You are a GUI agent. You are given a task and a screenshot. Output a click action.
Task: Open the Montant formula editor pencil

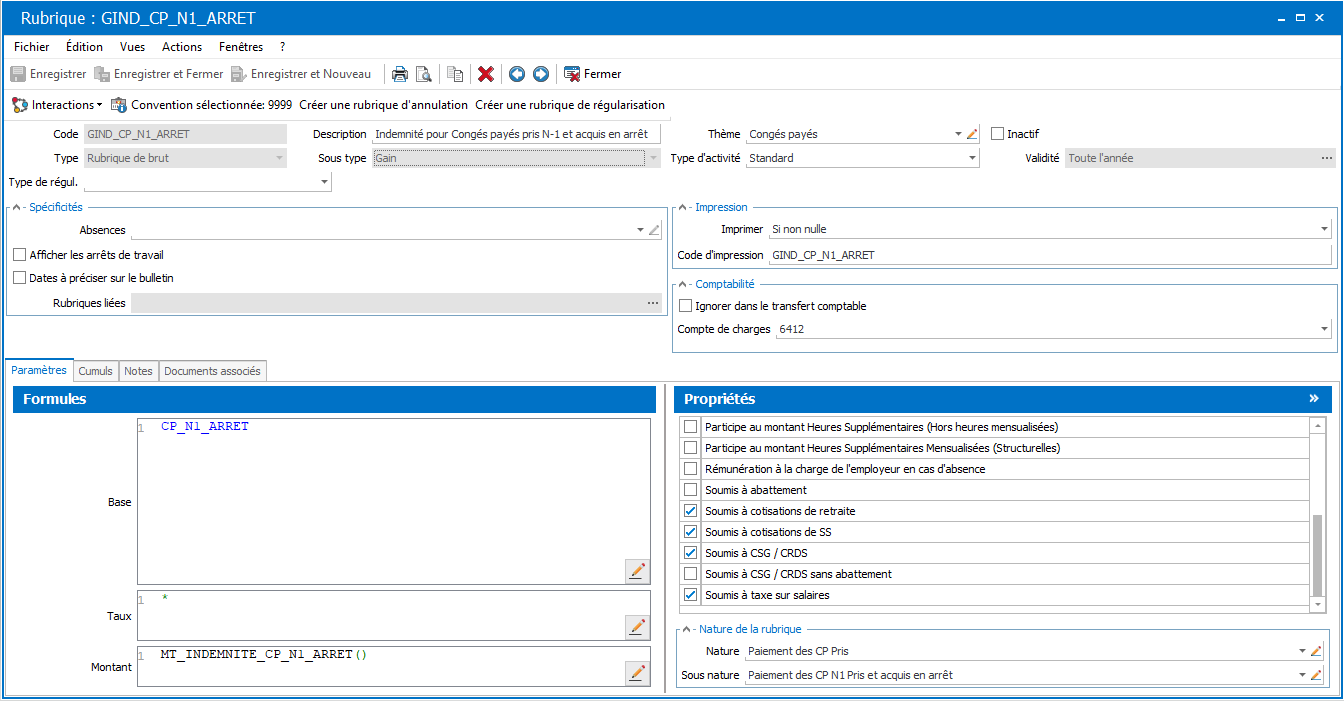tap(637, 673)
